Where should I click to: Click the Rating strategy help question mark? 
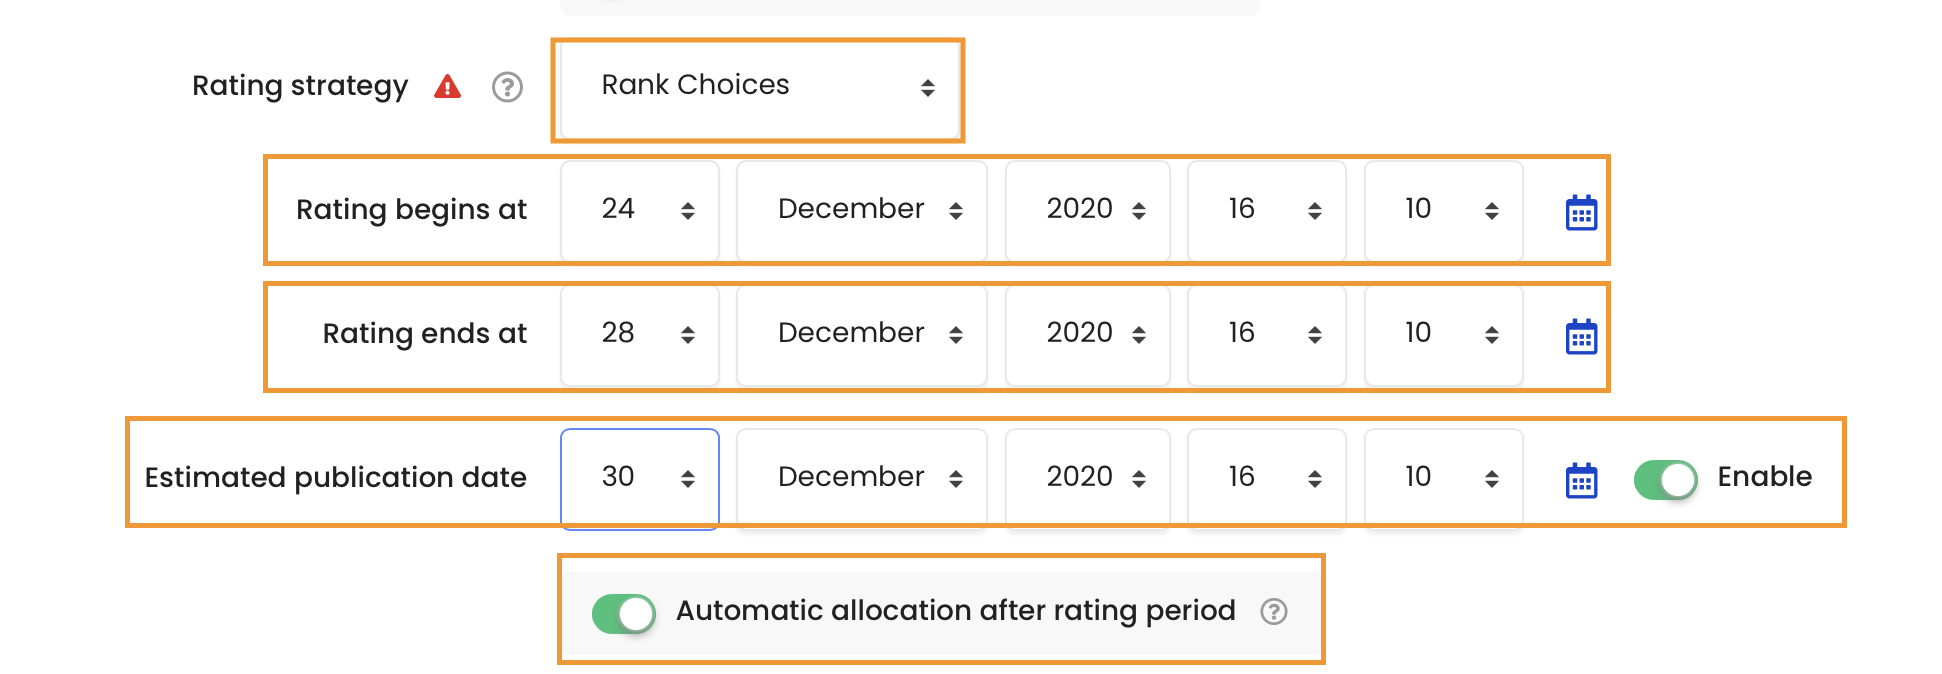click(507, 87)
